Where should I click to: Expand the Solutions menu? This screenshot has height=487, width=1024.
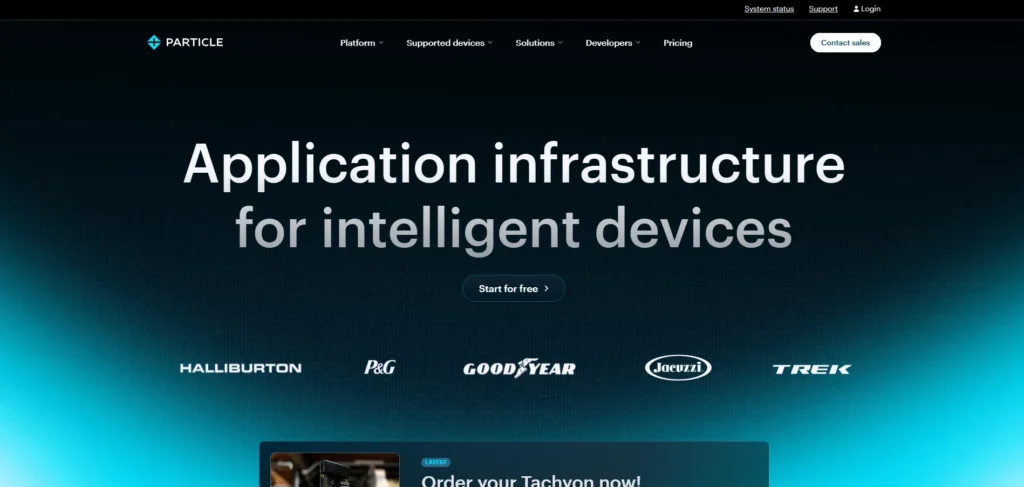[x=538, y=43]
